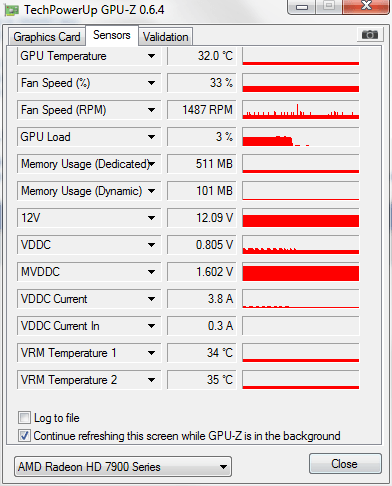Click the camera screenshot icon

tap(370, 34)
